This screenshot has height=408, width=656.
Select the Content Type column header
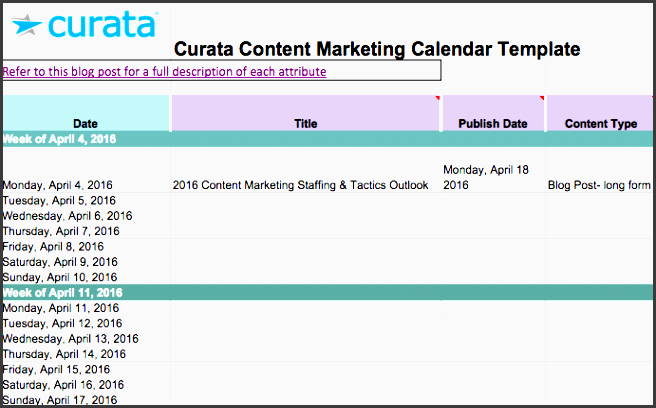point(600,124)
